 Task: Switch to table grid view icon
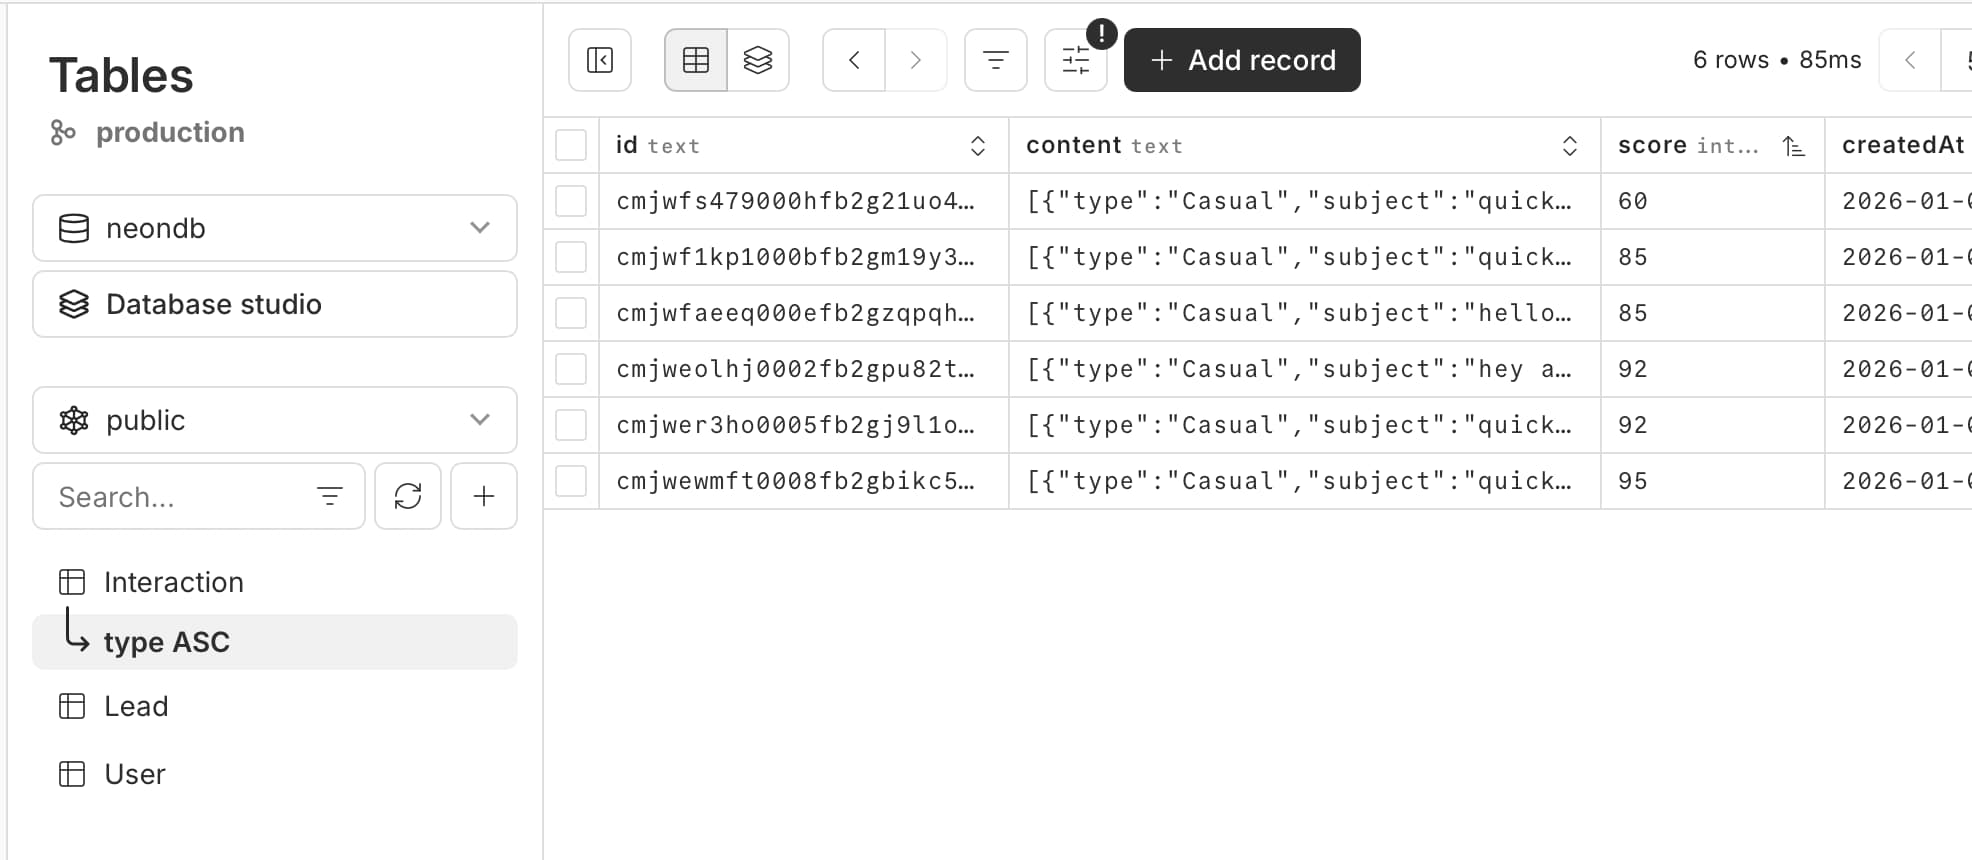tap(696, 60)
